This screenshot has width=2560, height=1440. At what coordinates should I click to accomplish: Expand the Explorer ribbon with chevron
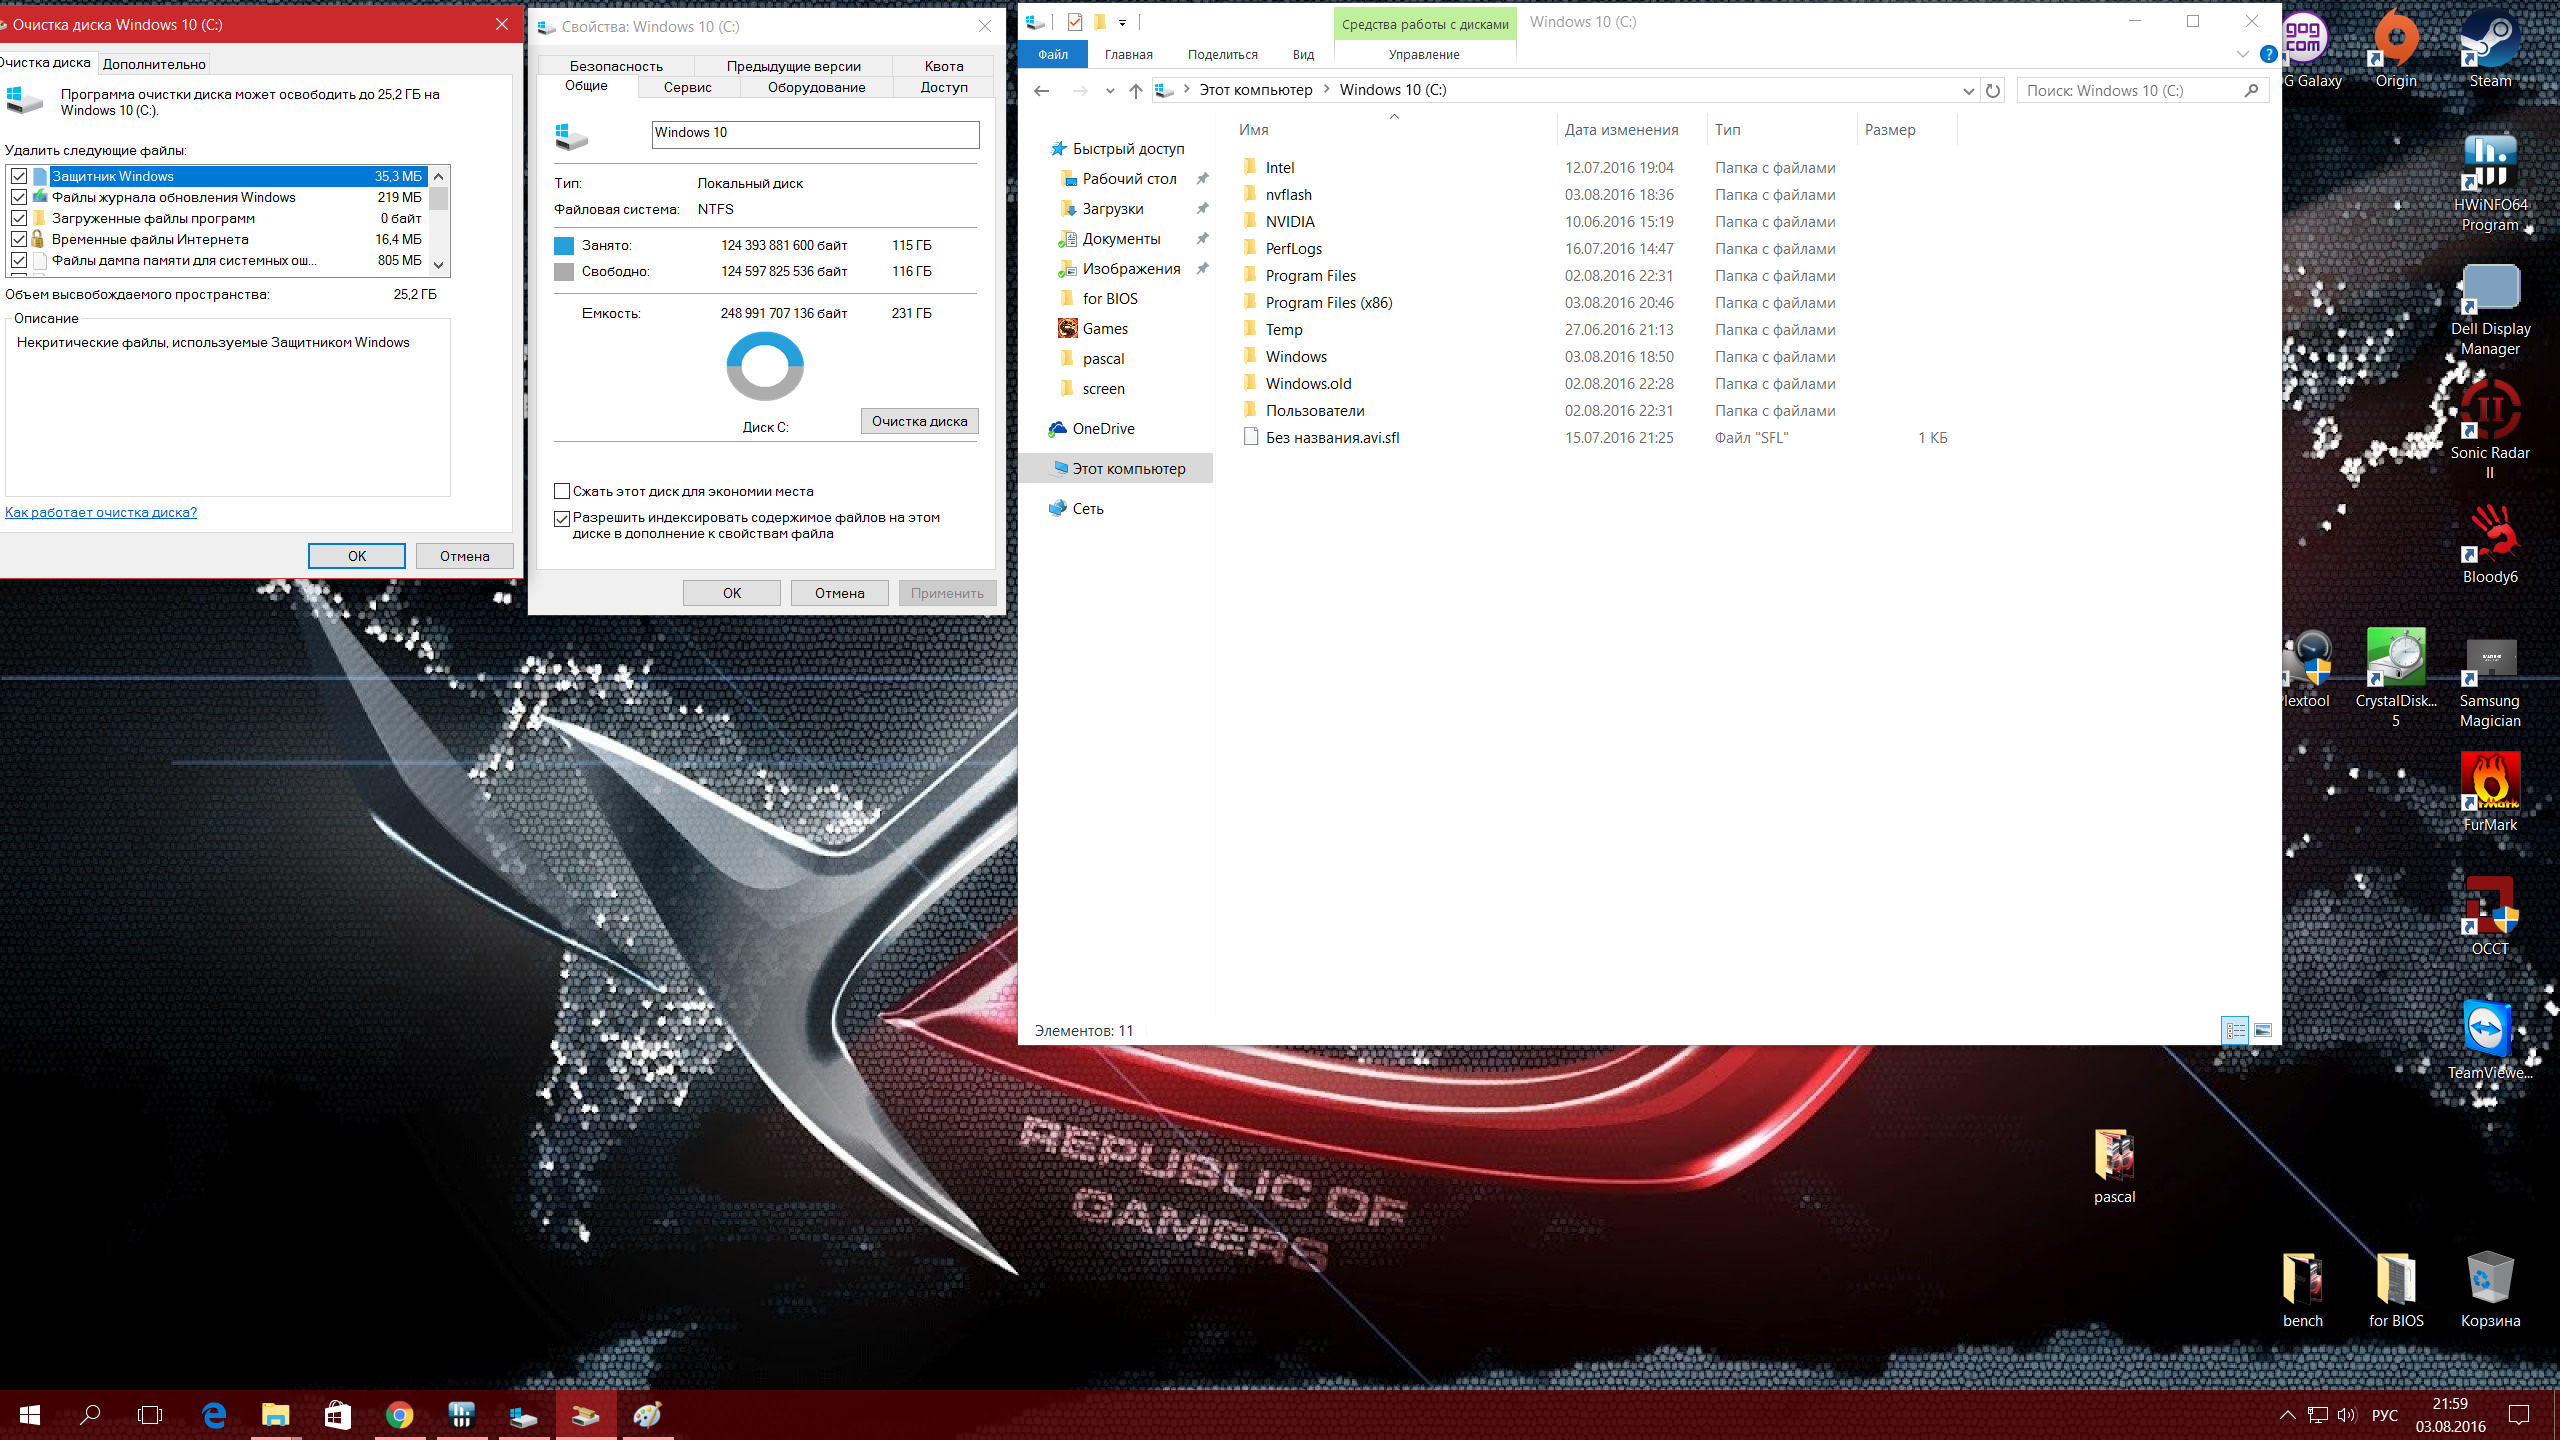[x=2242, y=54]
